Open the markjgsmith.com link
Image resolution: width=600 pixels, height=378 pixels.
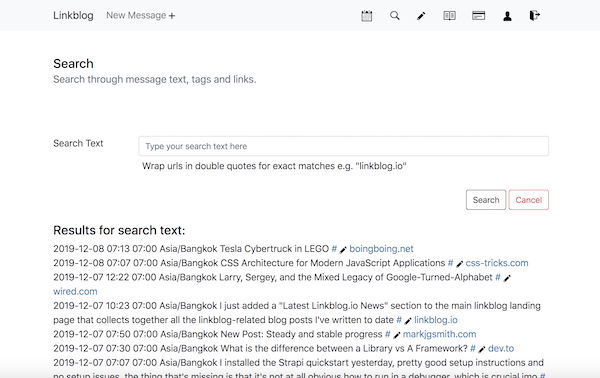click(x=439, y=334)
